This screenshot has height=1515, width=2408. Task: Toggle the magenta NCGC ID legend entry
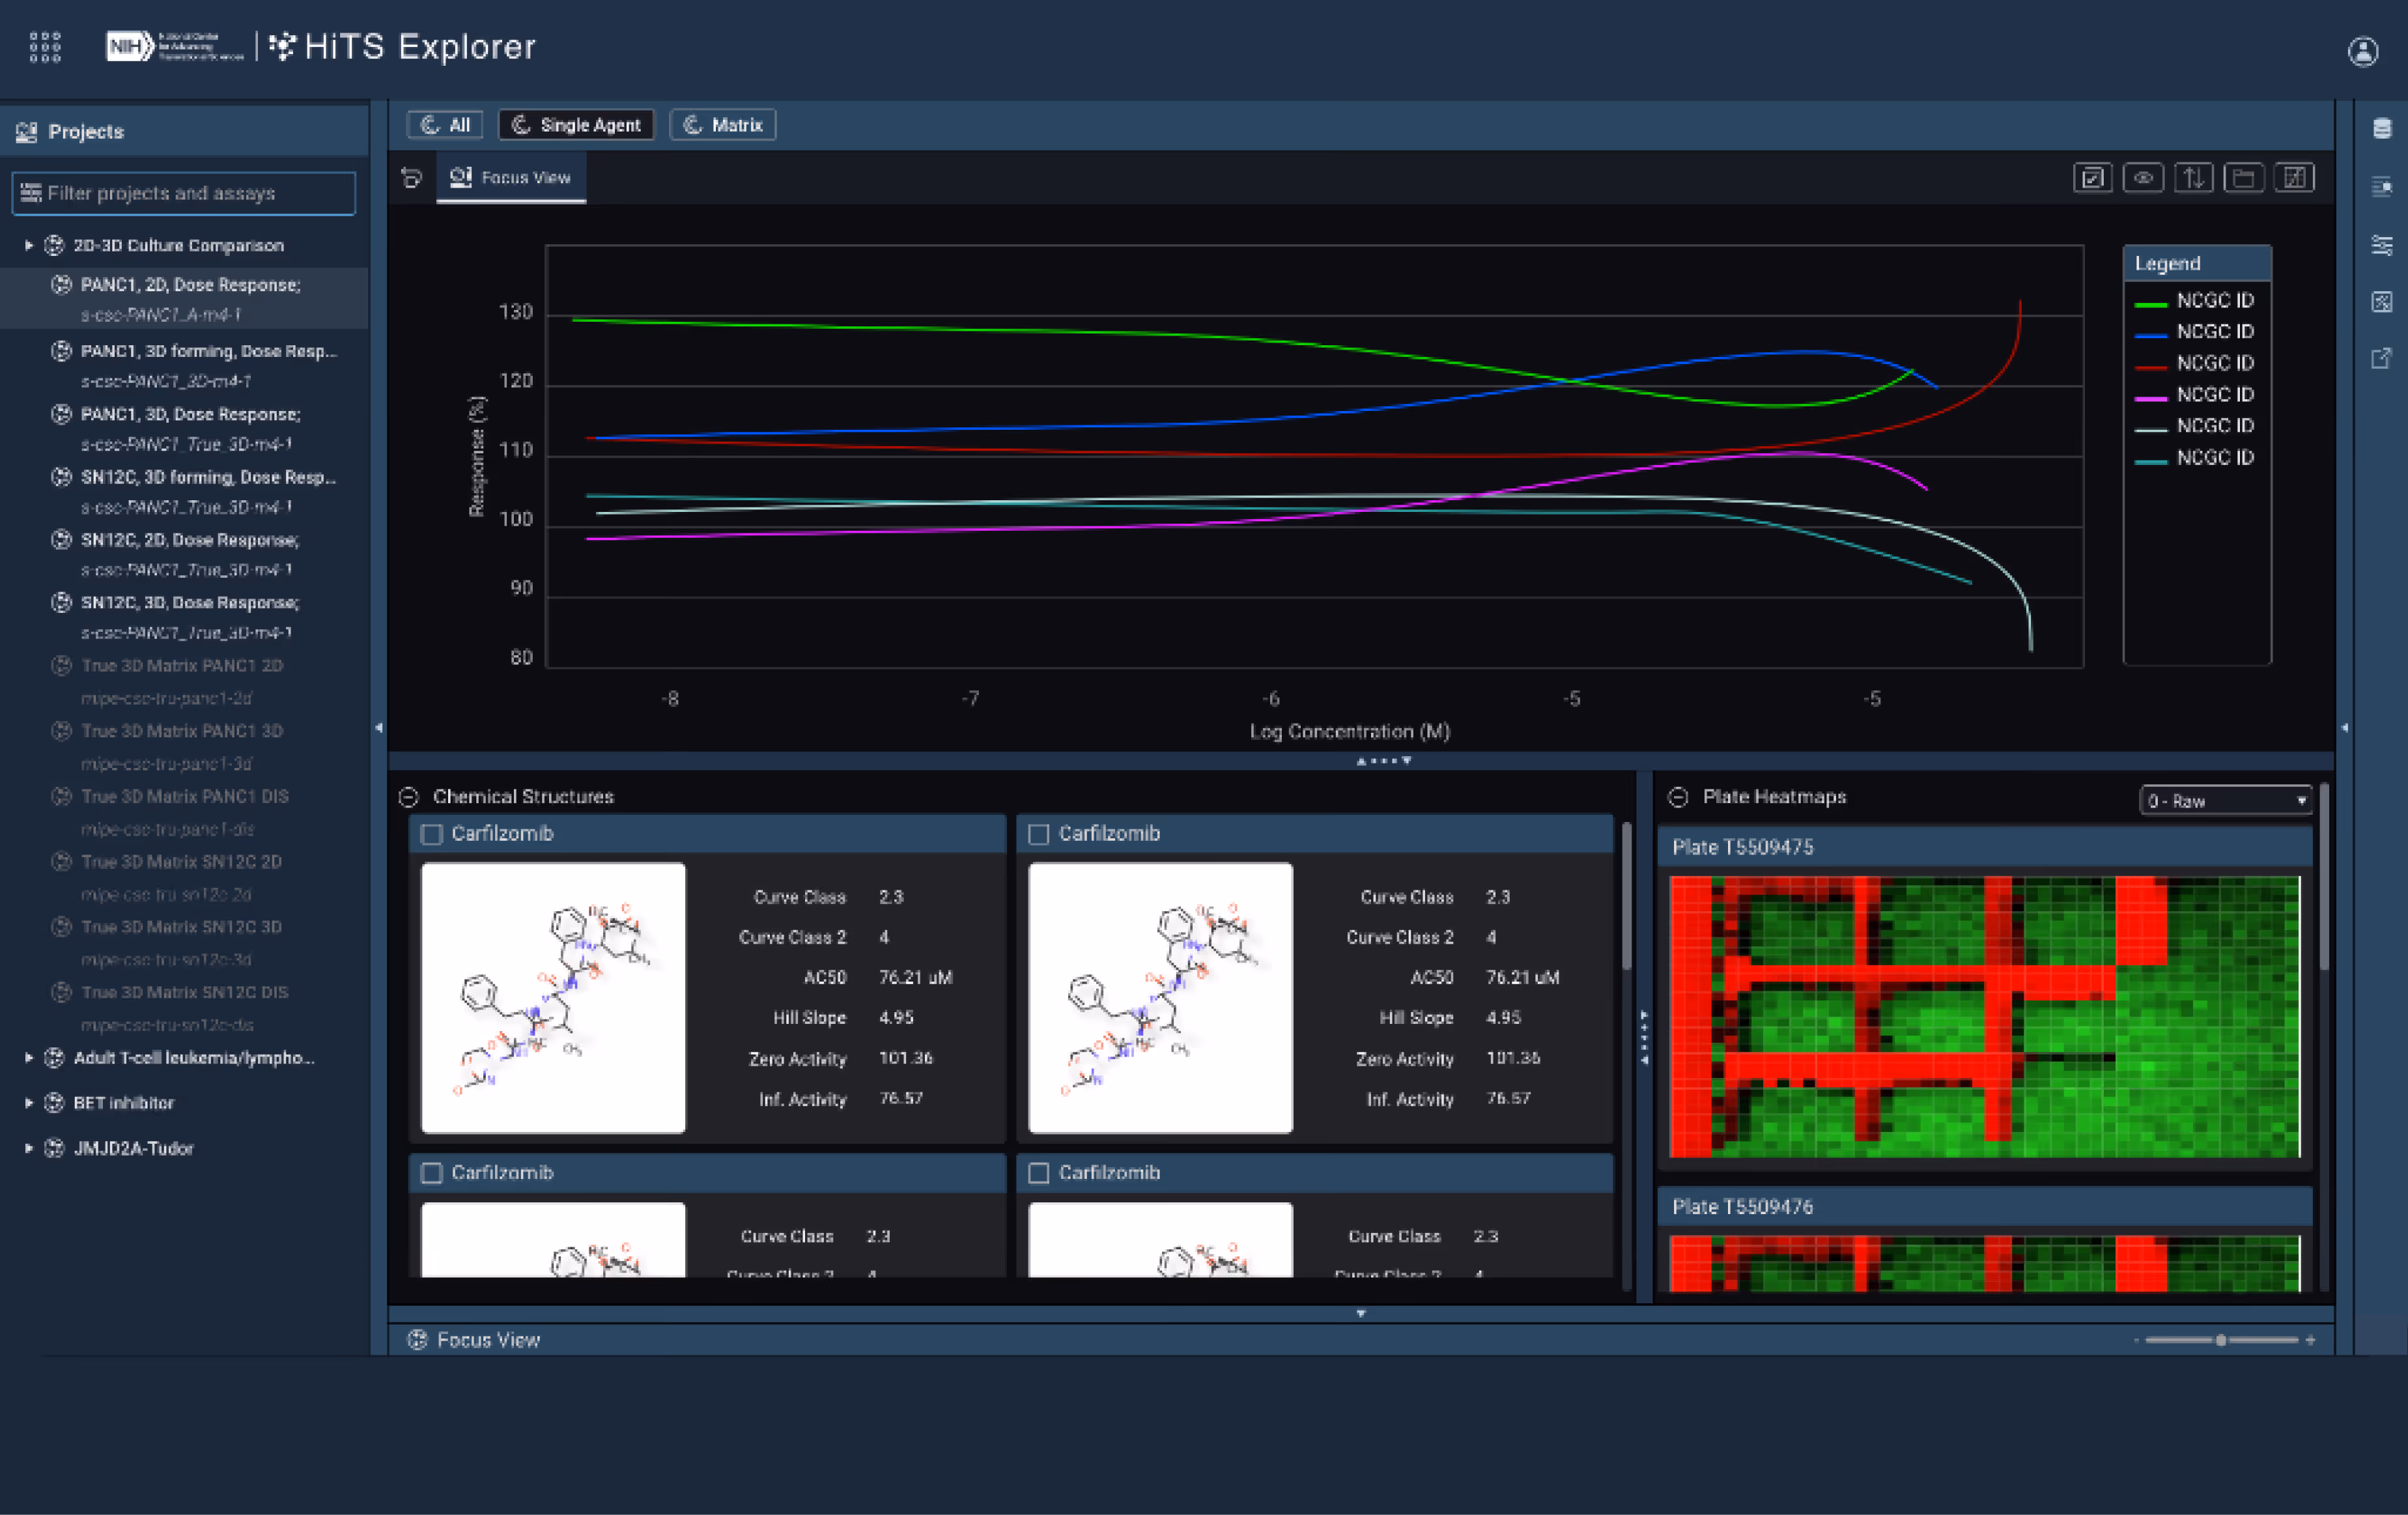tap(2194, 395)
